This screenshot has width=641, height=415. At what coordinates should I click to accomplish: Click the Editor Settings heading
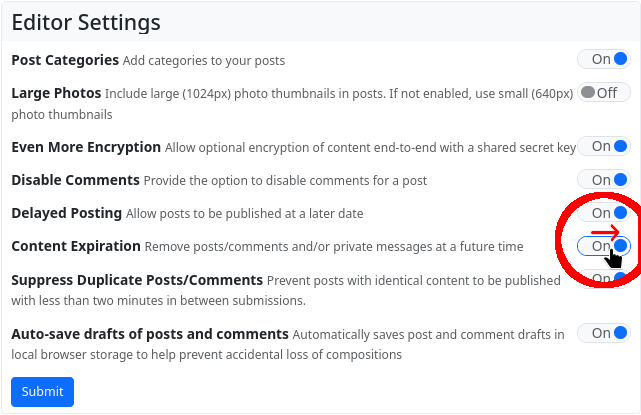(86, 22)
